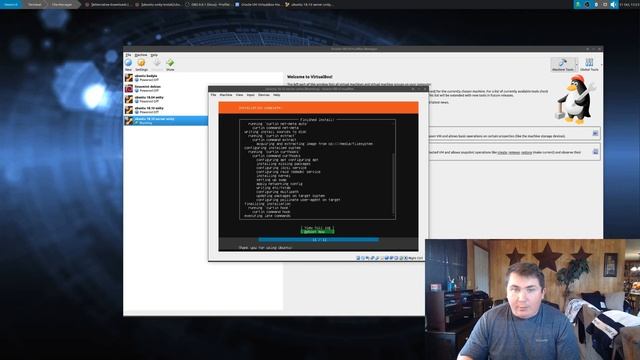
Task: Open the Help menu in VirtualBox Manager
Action: pyautogui.click(x=154, y=55)
